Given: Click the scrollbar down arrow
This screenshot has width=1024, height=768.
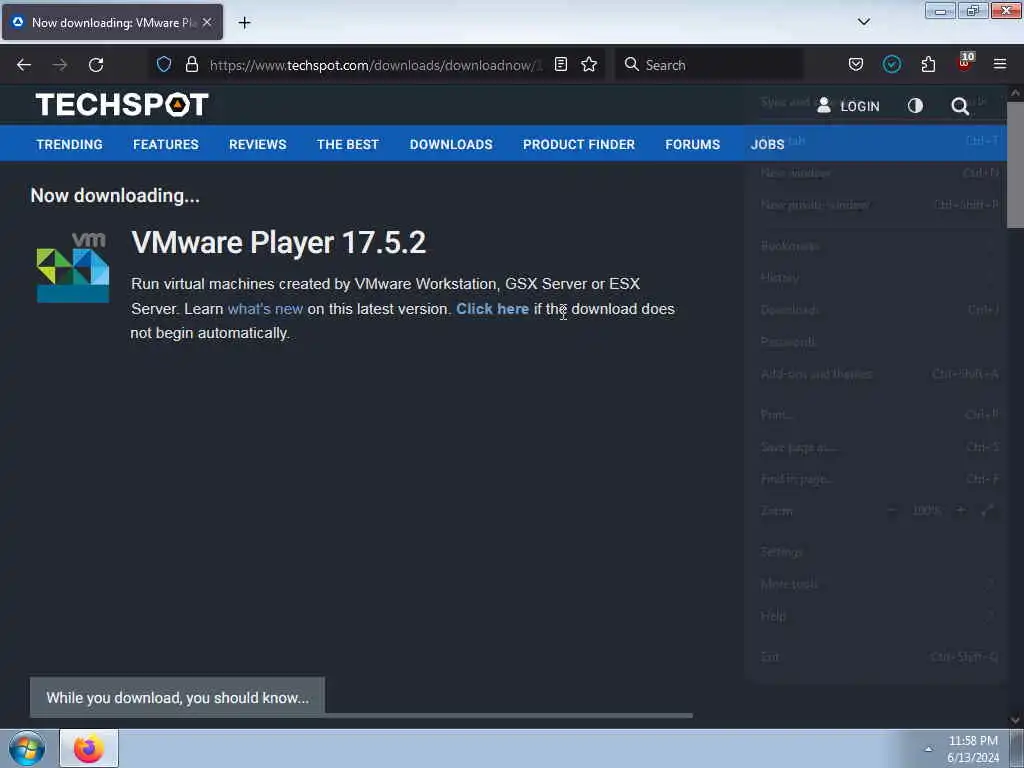Looking at the screenshot, I should (1015, 720).
